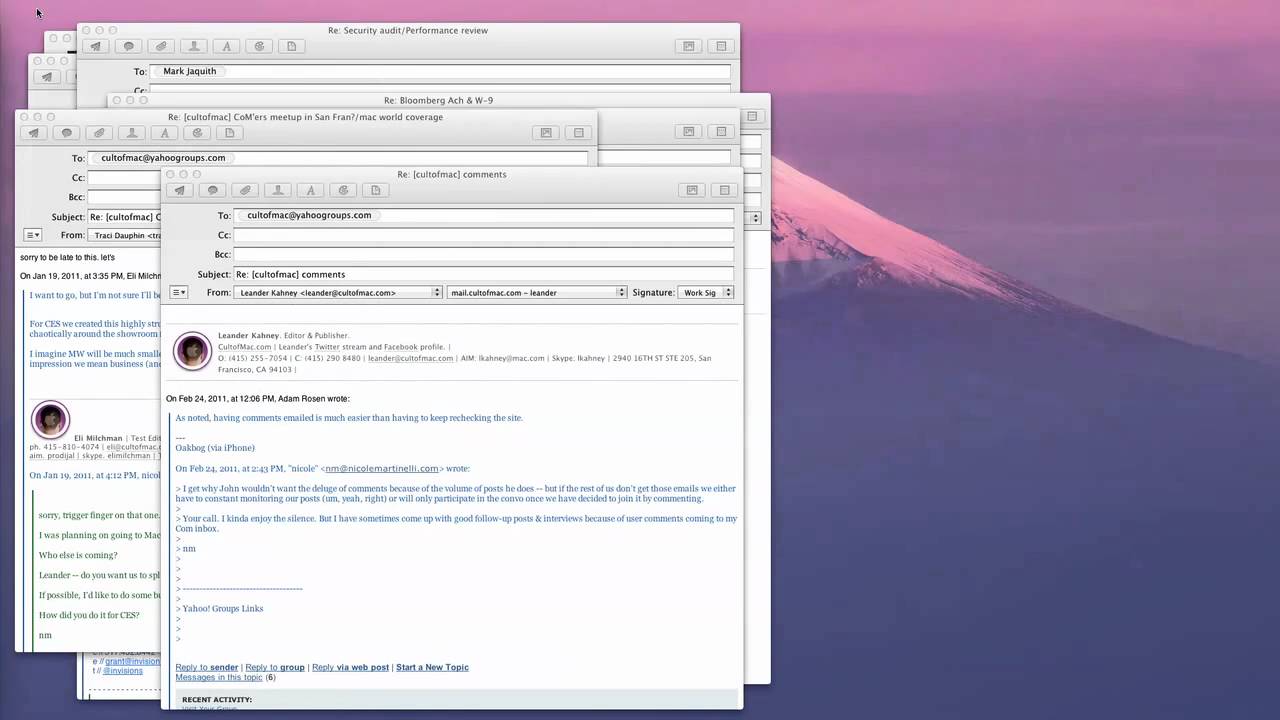The image size is (1280, 720).
Task: Open Photo Browser in comments reply toolbar
Action: click(x=691, y=190)
